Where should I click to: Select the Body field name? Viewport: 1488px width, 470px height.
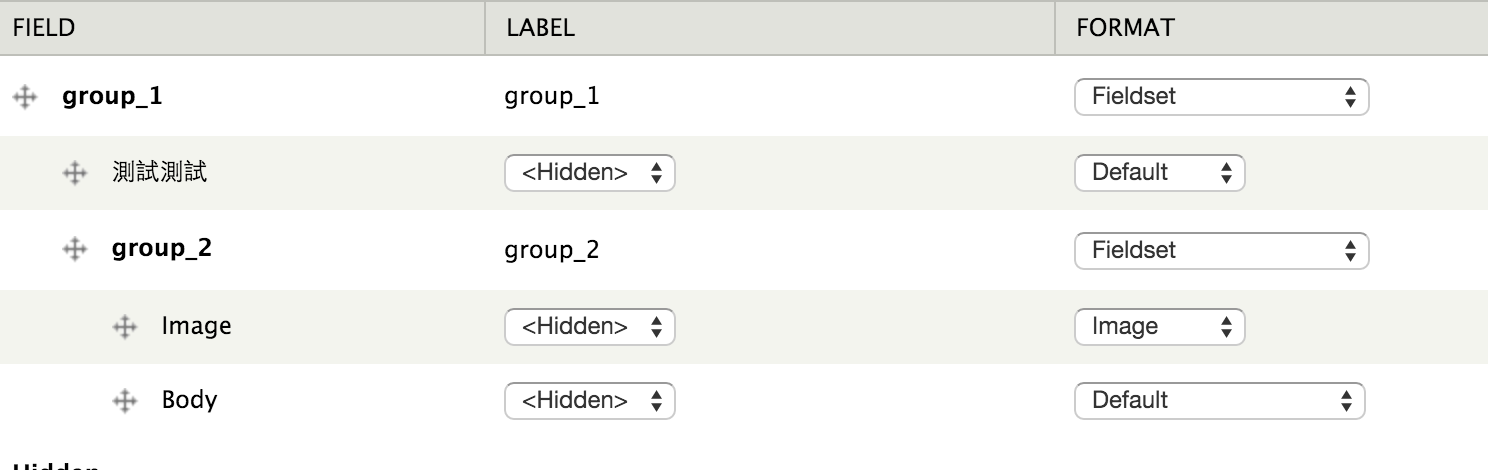tap(190, 400)
